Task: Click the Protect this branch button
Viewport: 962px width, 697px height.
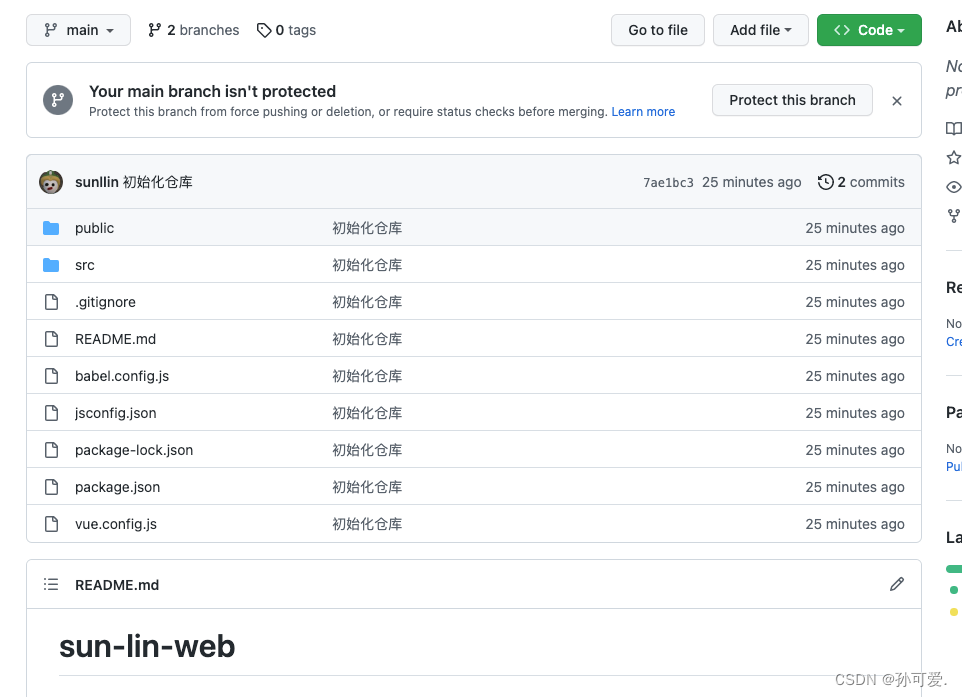Action: click(x=792, y=100)
